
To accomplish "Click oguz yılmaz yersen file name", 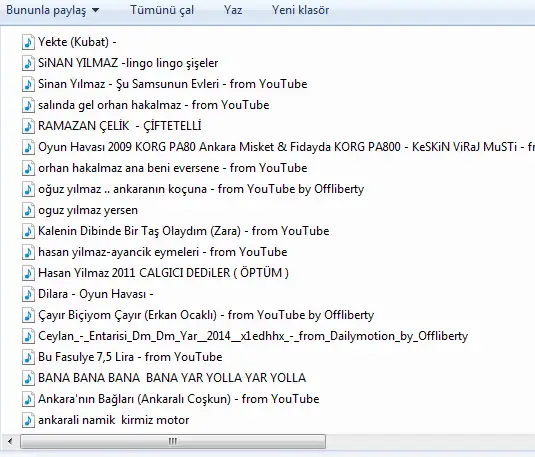I will (x=88, y=210).
